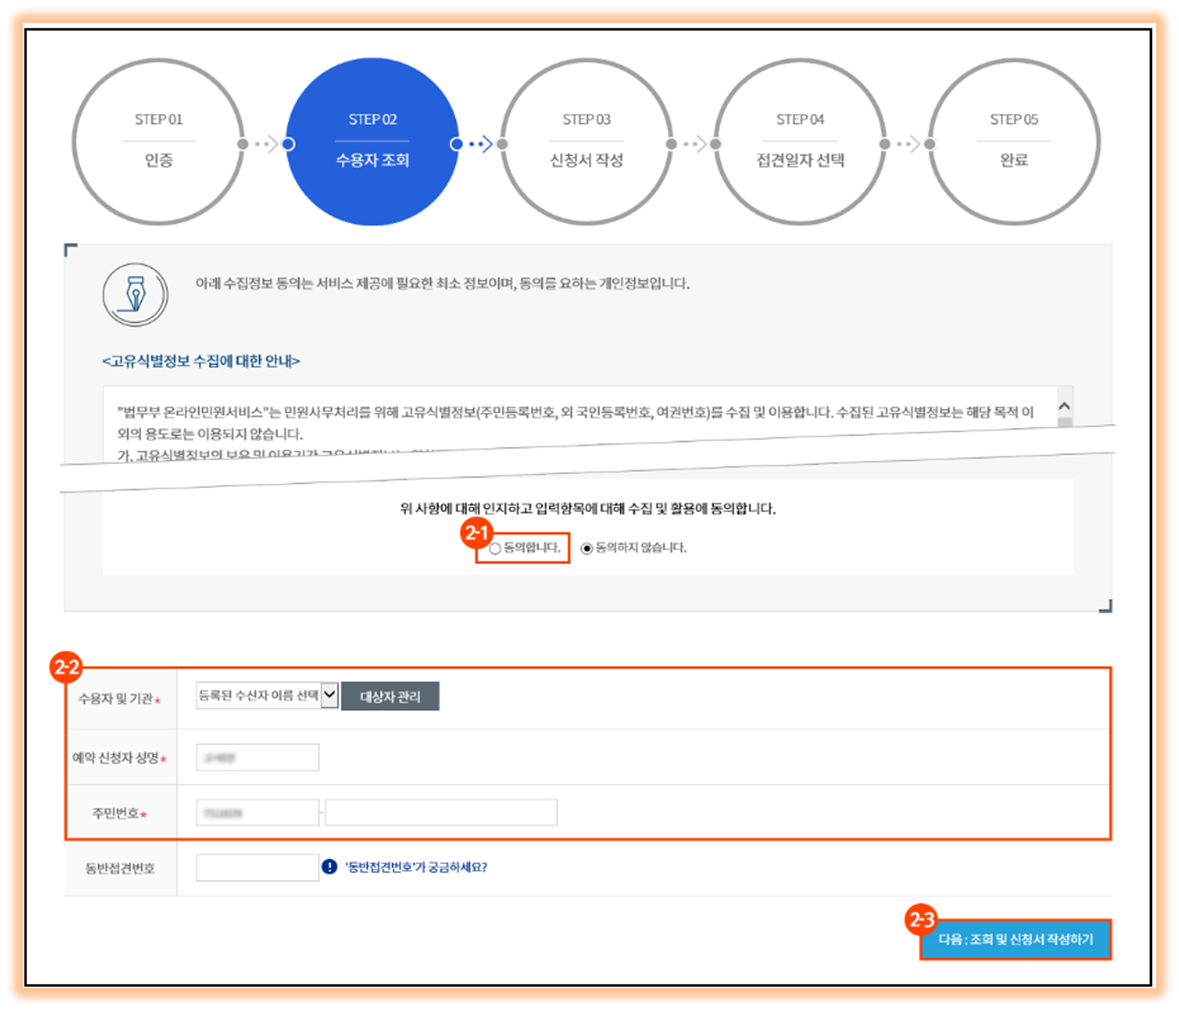This screenshot has width=1179, height=1011.
Task: Click 다음: 조회 및 신청서 작성하기 button
Action: pyautogui.click(x=1015, y=939)
